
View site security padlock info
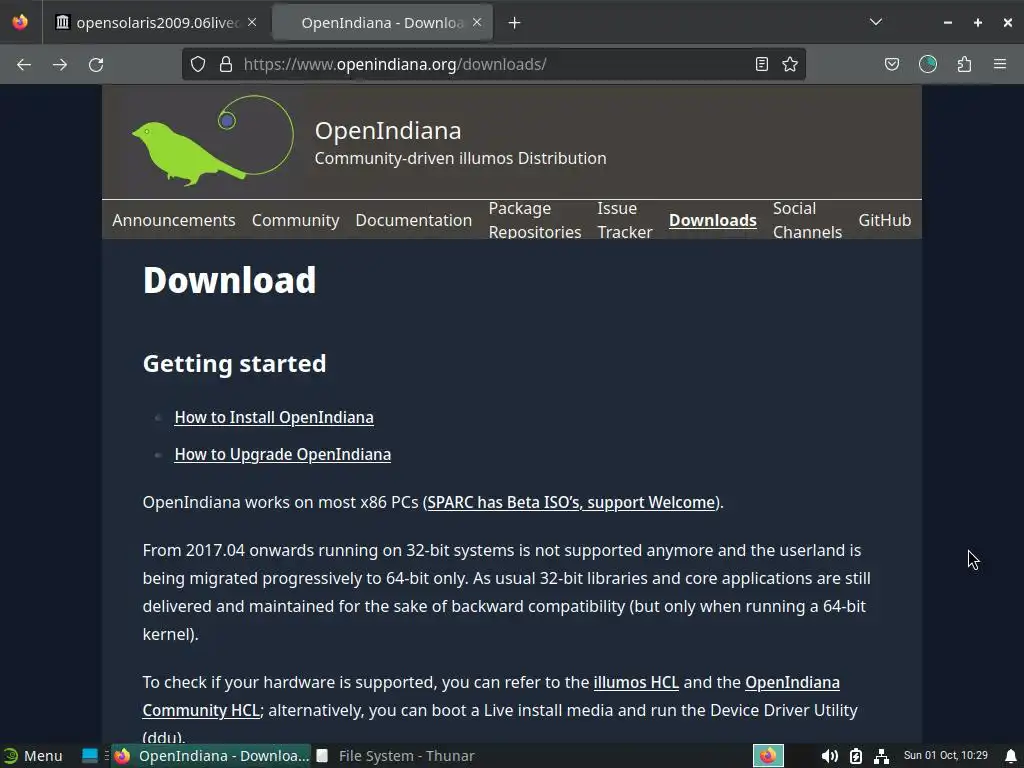tap(226, 64)
